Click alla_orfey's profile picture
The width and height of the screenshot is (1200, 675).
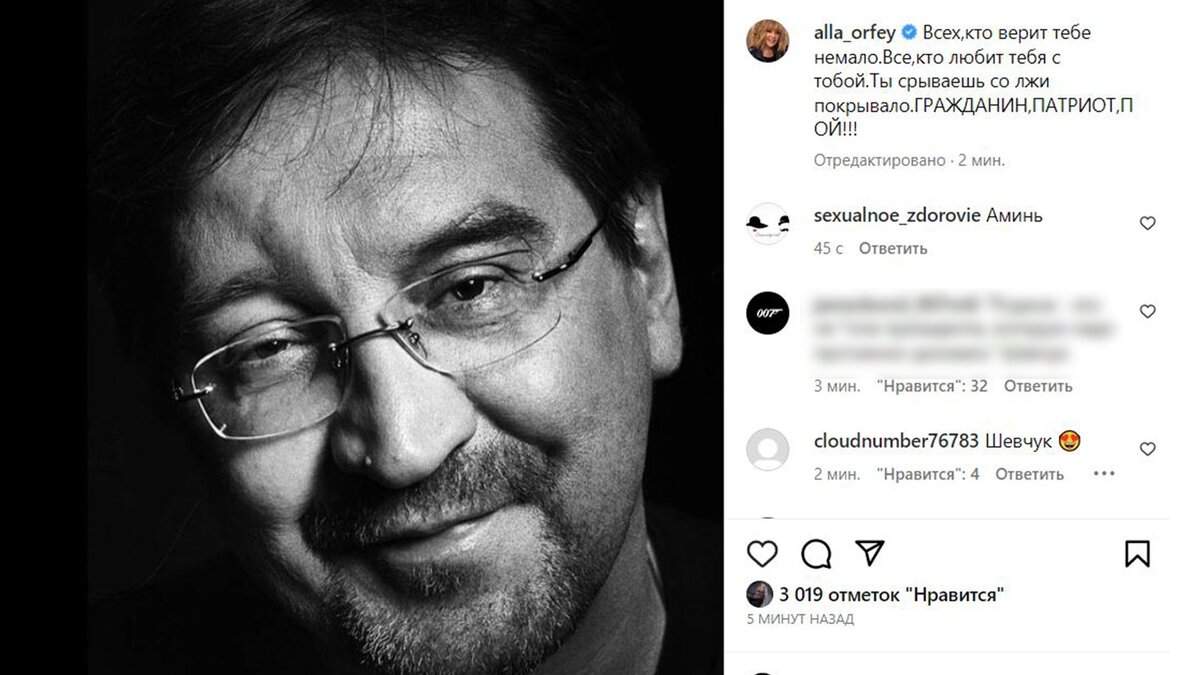tap(768, 38)
